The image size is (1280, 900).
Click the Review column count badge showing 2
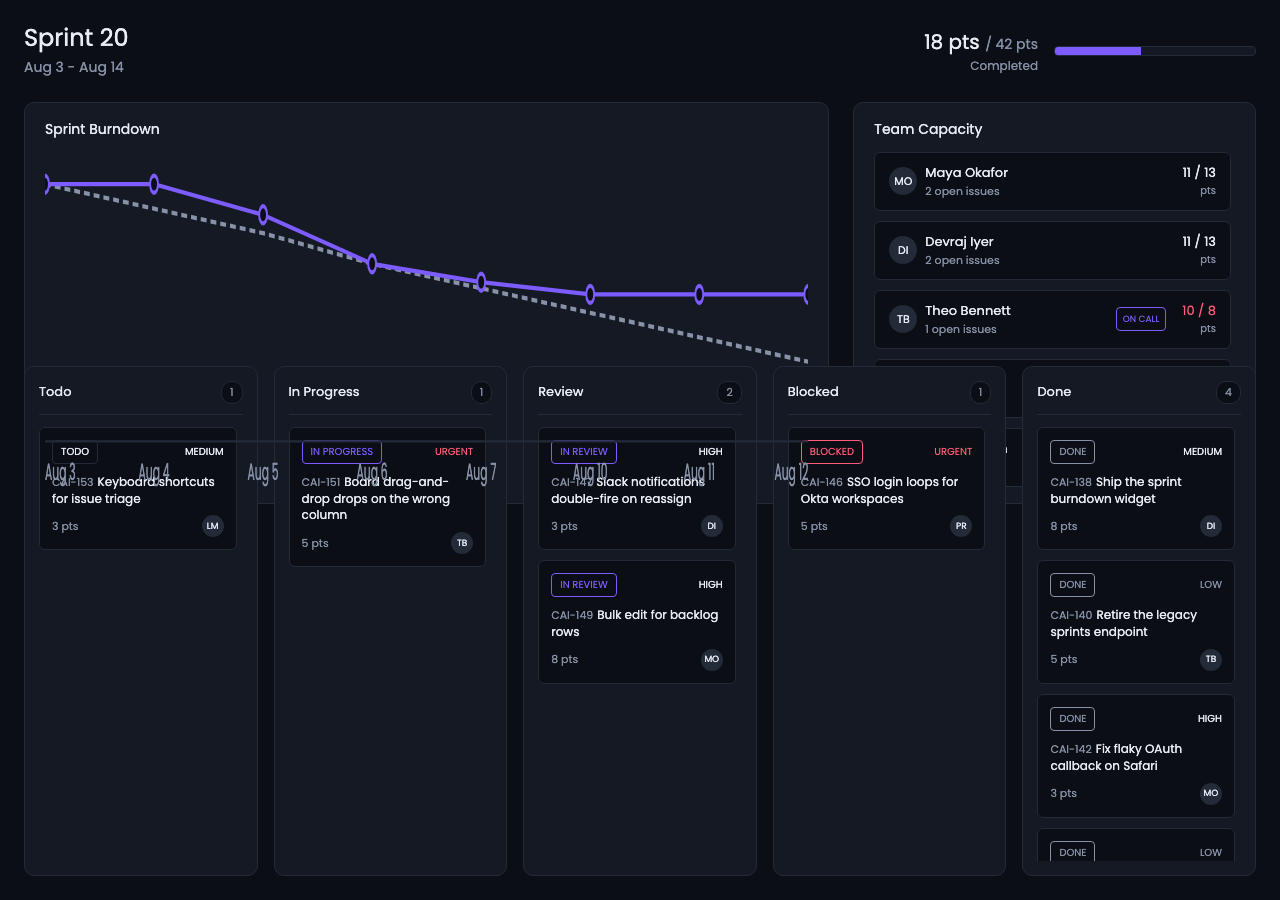click(x=730, y=392)
